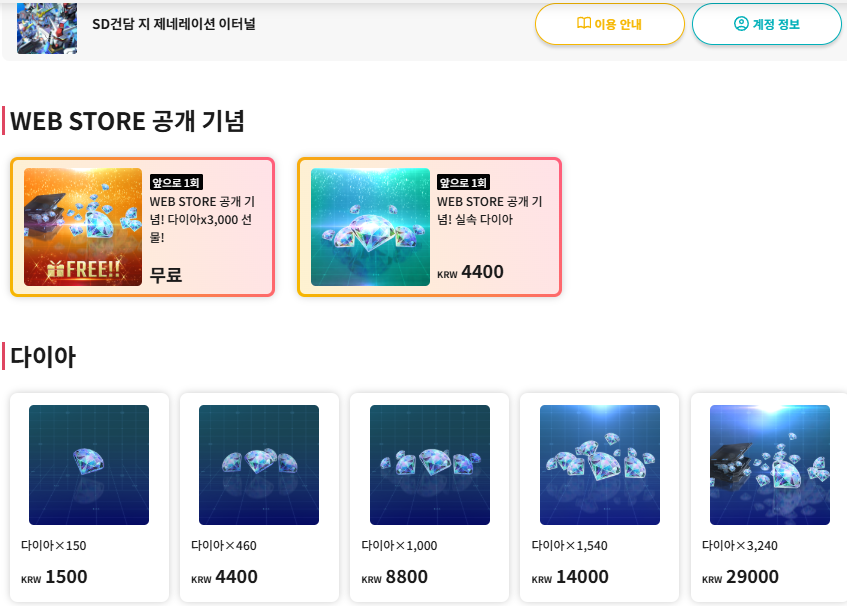
Task: Select the 다이아×1,540 diamond image
Action: pyautogui.click(x=600, y=465)
